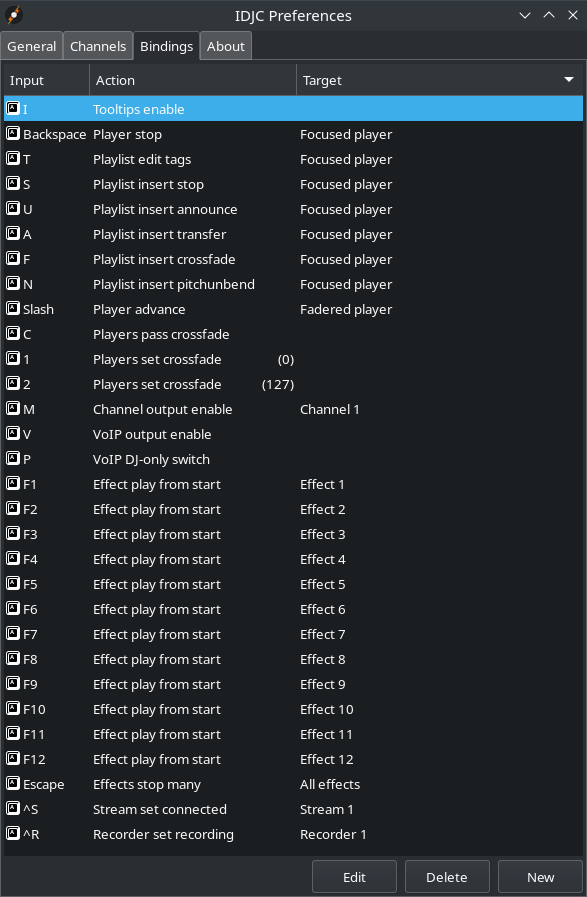Select Players set crossfade (127) row

[294, 384]
